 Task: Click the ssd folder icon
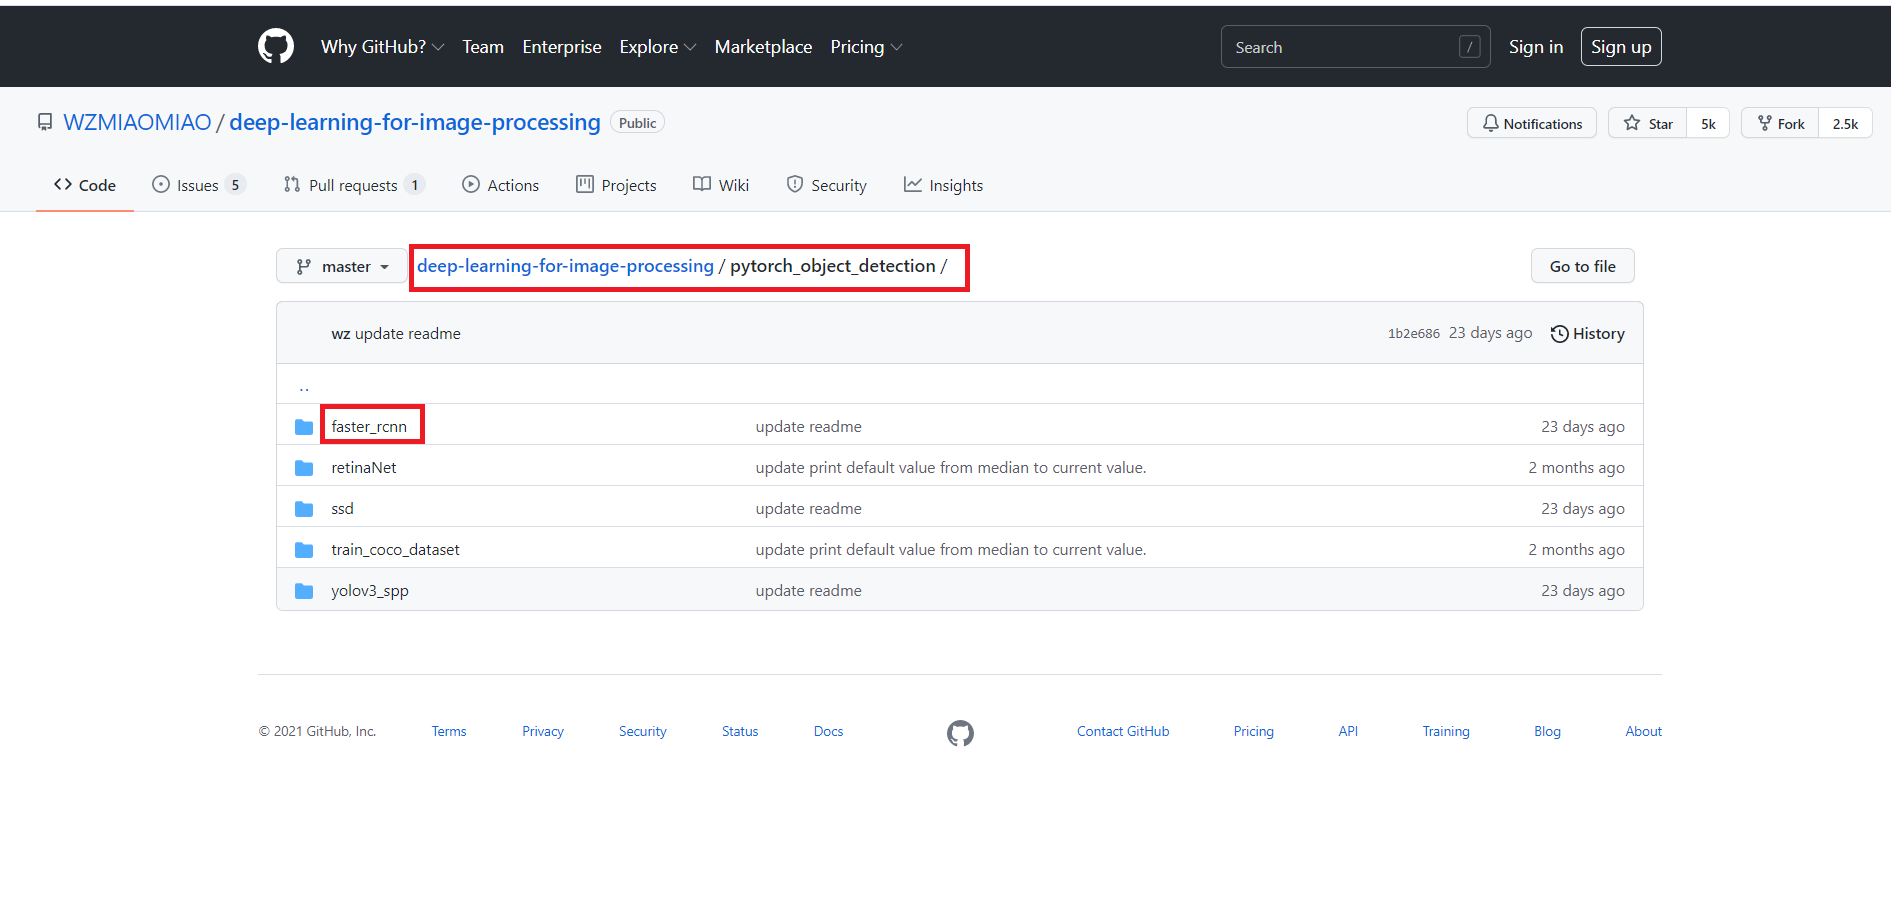point(304,509)
